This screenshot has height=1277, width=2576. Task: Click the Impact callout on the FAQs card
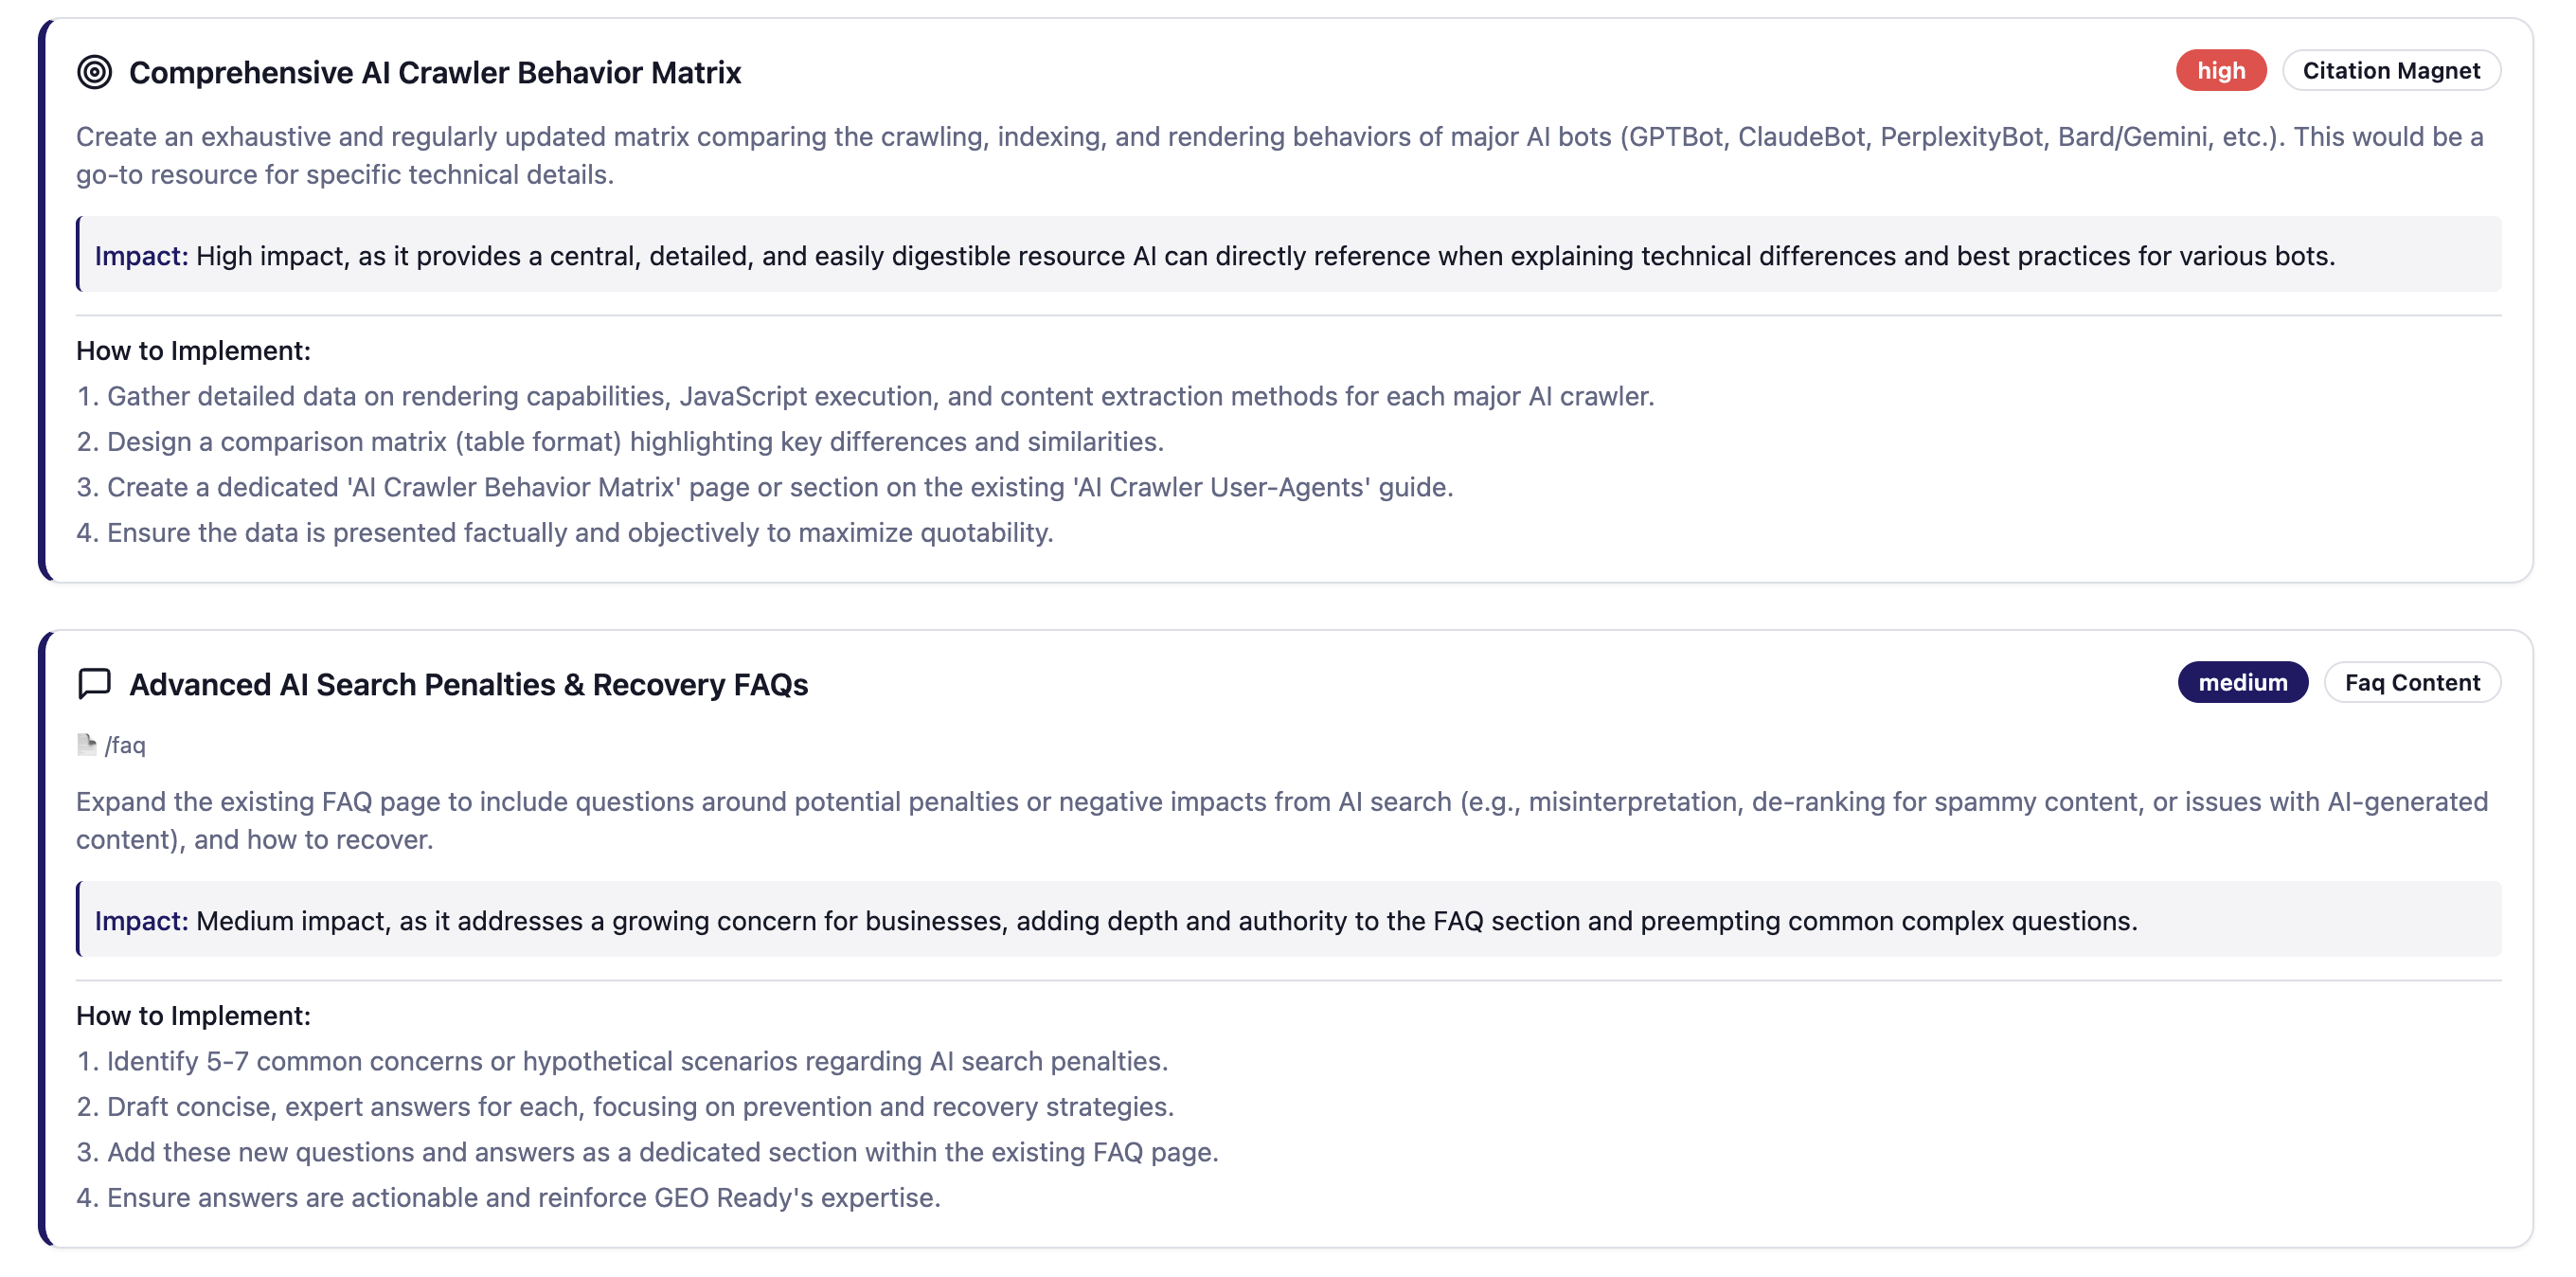(x=1280, y=921)
